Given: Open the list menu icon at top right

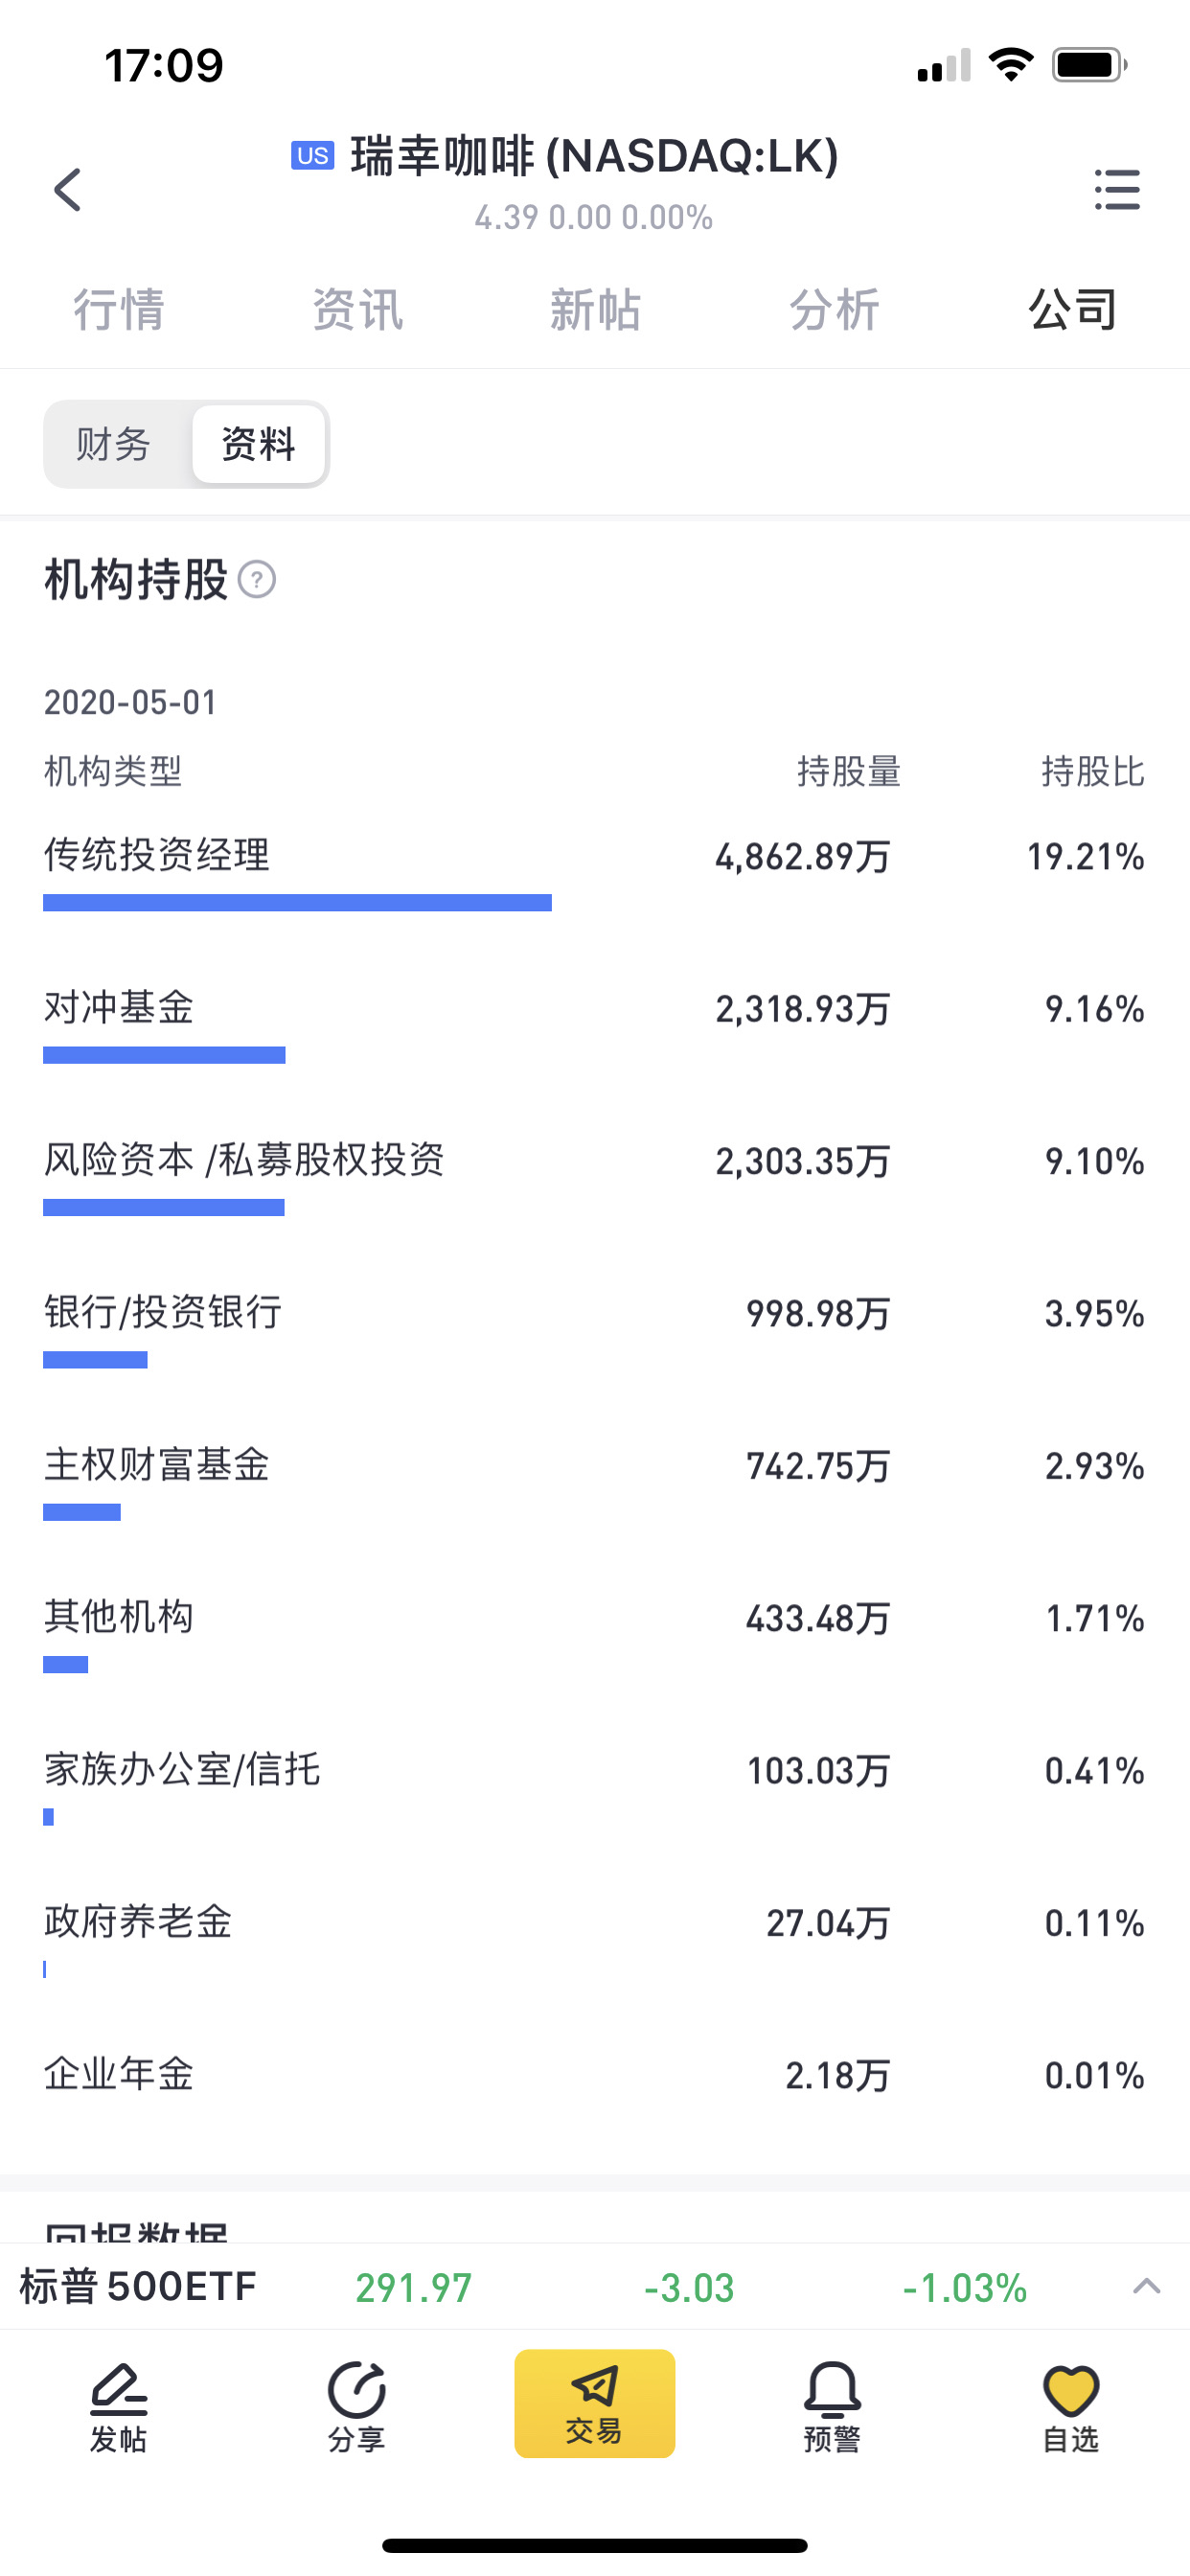Looking at the screenshot, I should pos(1117,189).
